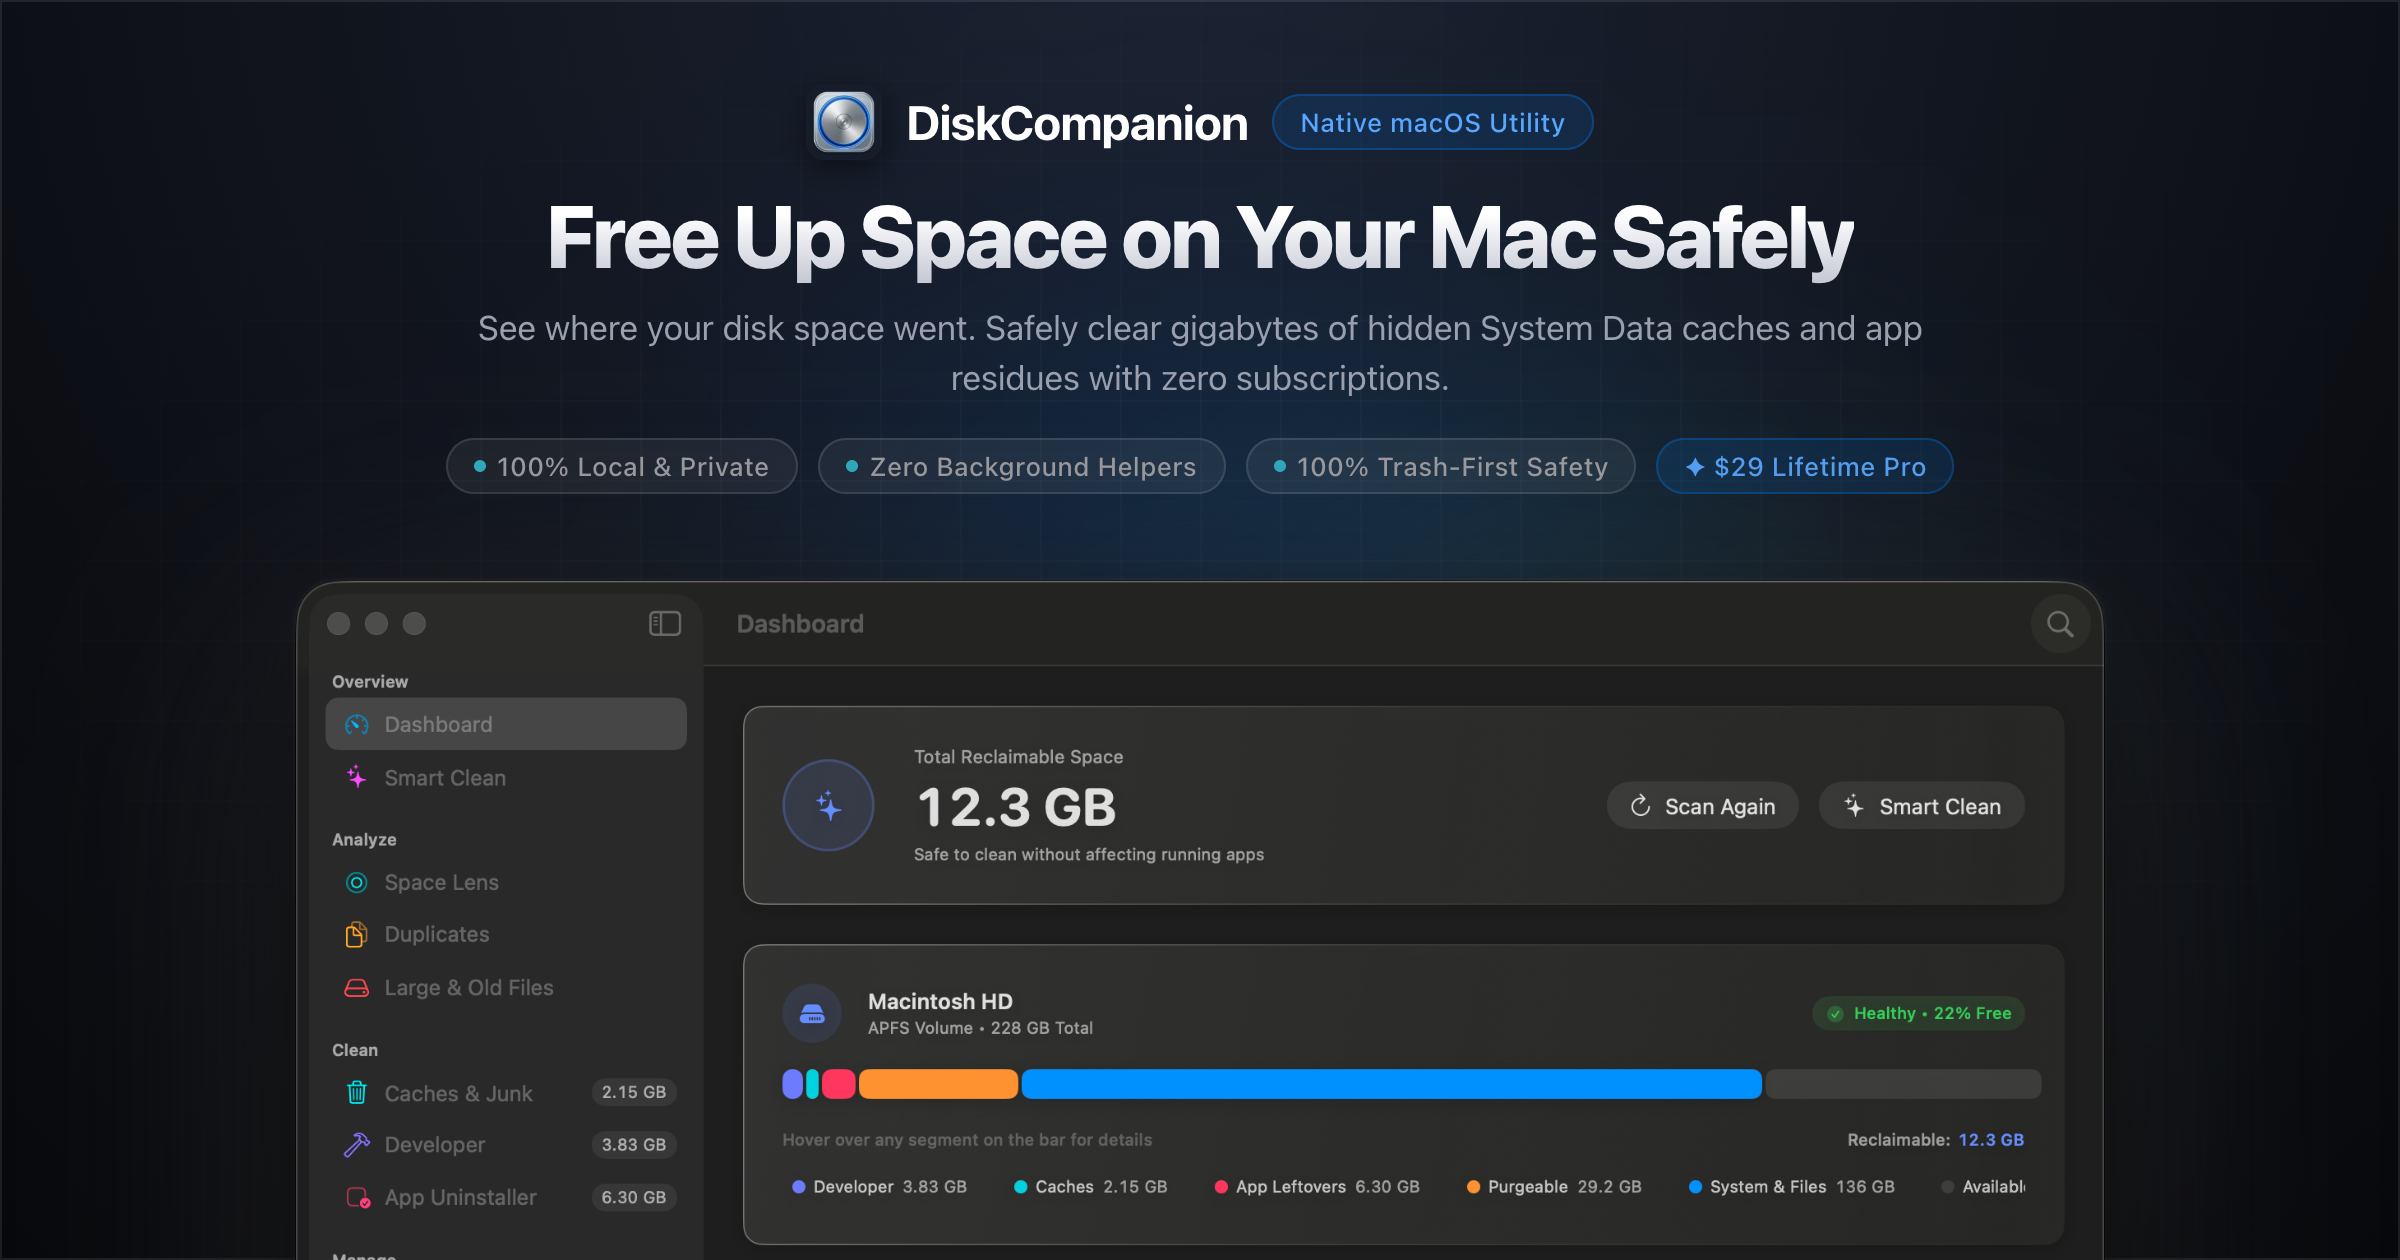This screenshot has height=1260, width=2400.
Task: Select Large & Old Files entry
Action: [506, 987]
